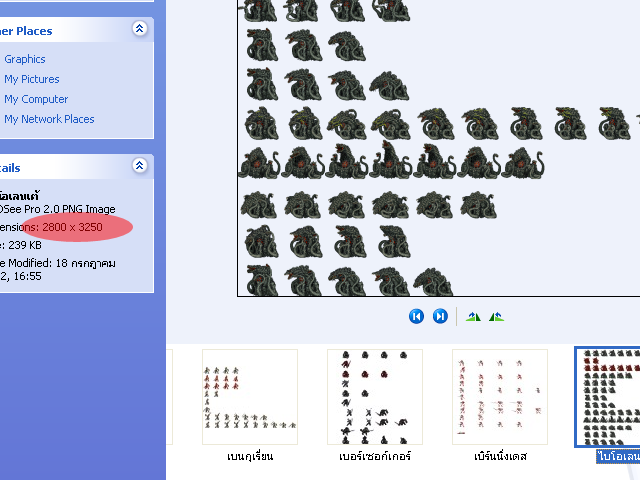Click the large sprite sheet preview image
The width and height of the screenshot is (640, 480).
[439, 148]
